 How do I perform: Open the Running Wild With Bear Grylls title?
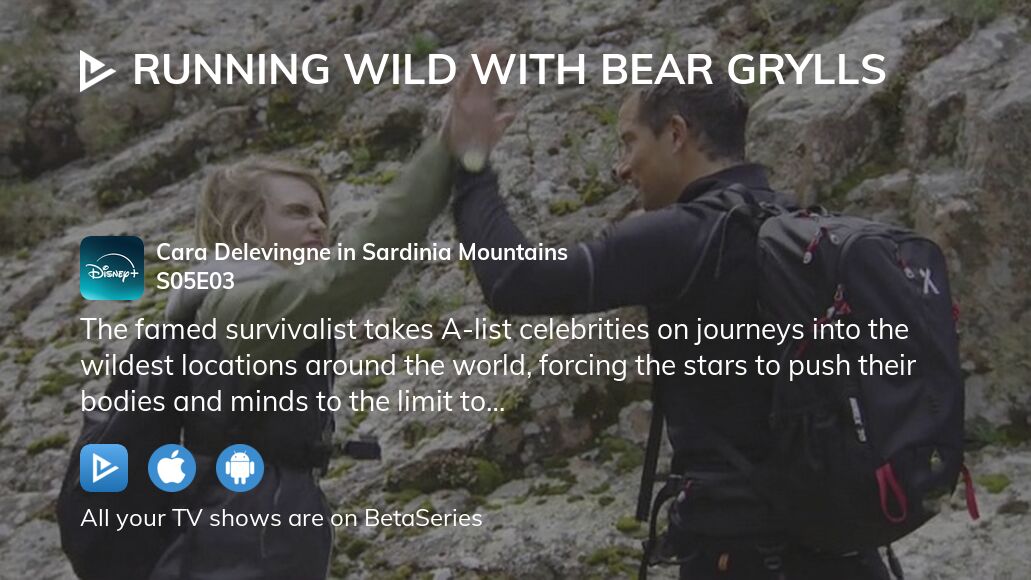click(510, 70)
